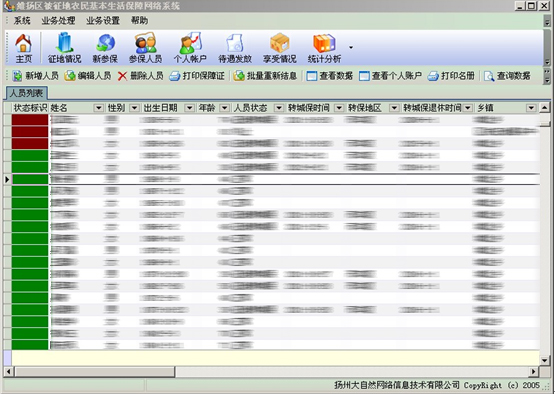Click the row indicator arrow of the current row

[7, 179]
